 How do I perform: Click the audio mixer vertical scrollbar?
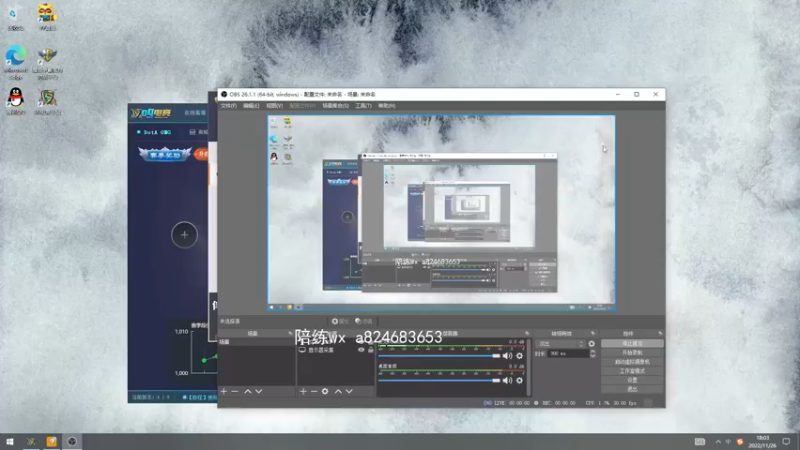(529, 367)
